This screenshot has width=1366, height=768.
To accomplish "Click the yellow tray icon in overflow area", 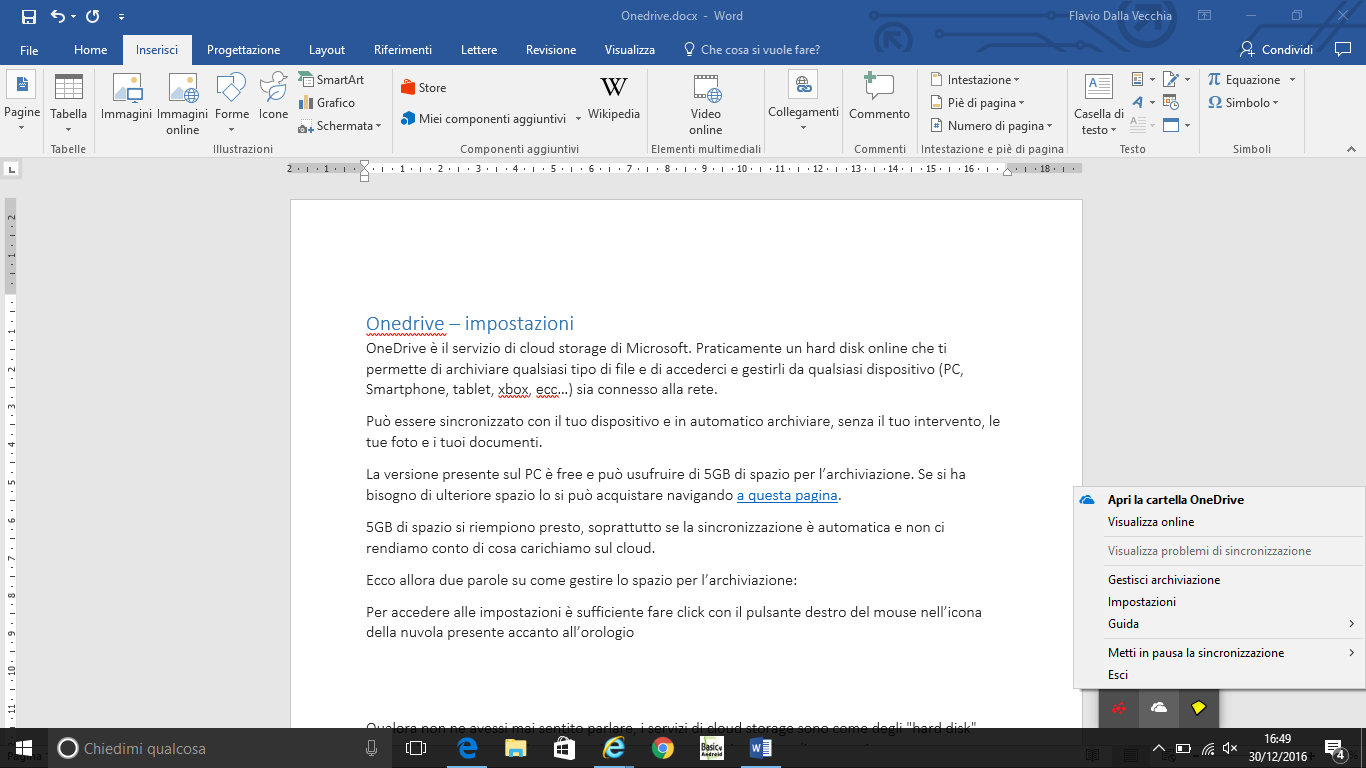I will 1198,708.
